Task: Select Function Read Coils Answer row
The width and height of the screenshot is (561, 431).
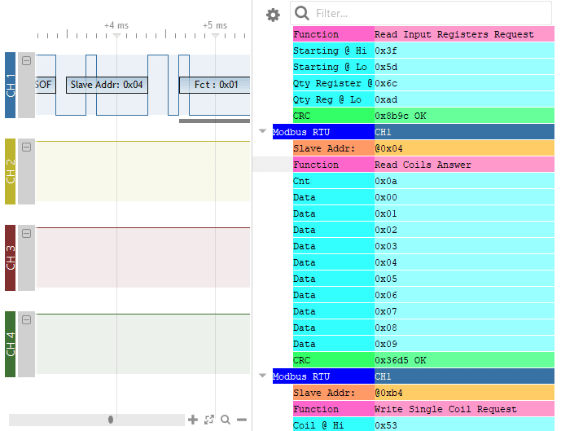Action: click(x=424, y=165)
